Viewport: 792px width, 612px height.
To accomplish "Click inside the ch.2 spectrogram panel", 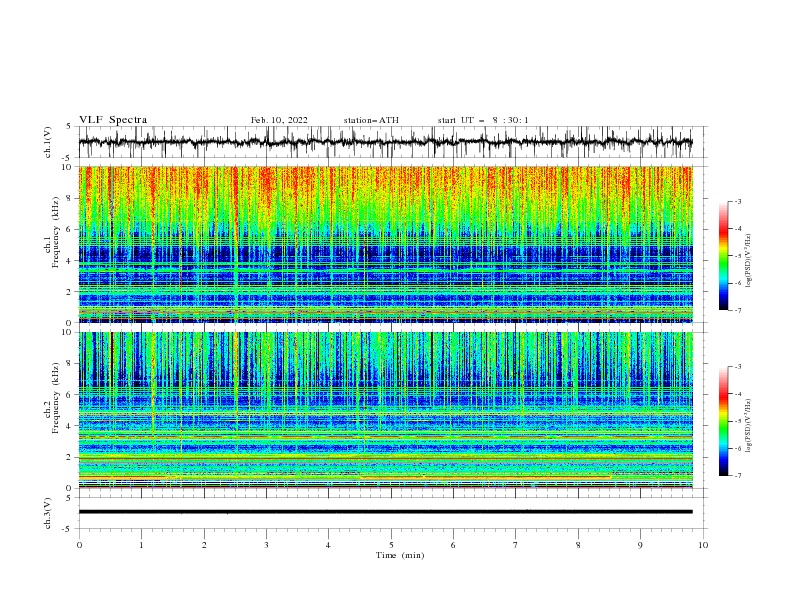I will pos(385,410).
